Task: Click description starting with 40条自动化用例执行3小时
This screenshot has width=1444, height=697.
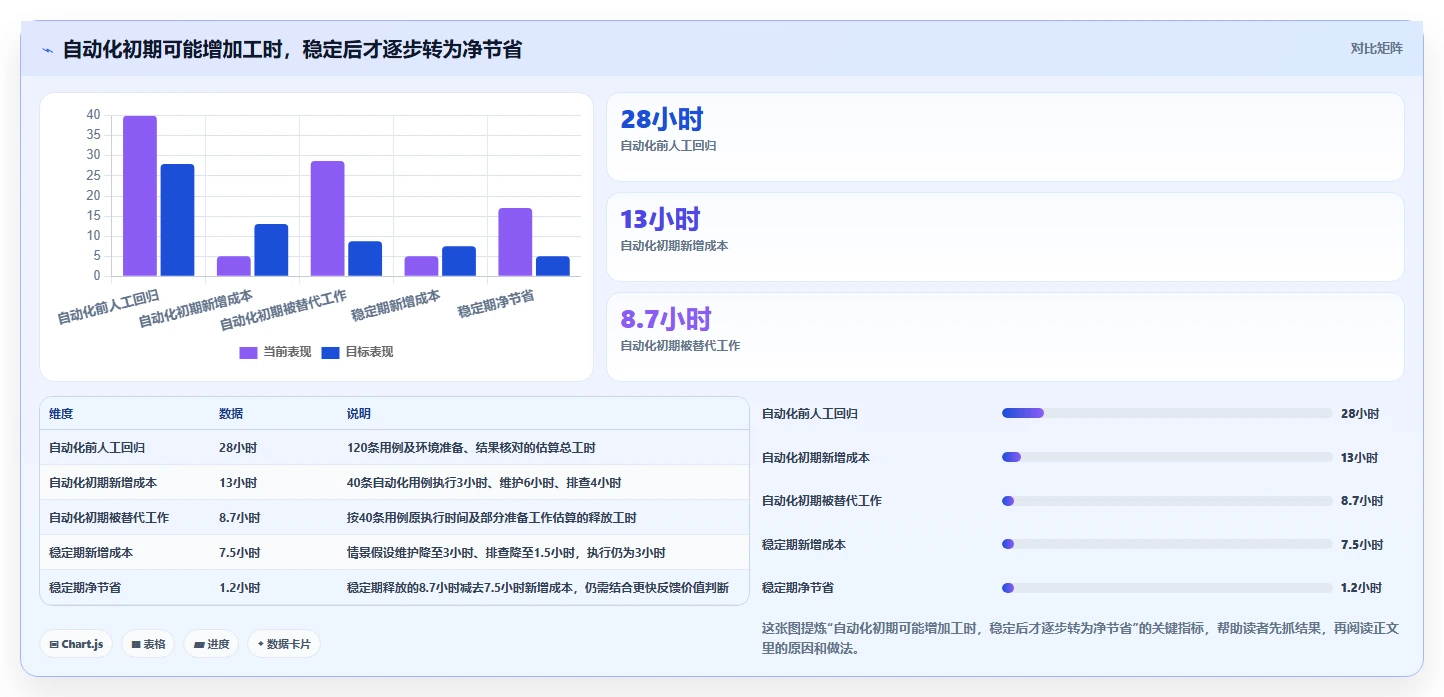Action: [484, 483]
